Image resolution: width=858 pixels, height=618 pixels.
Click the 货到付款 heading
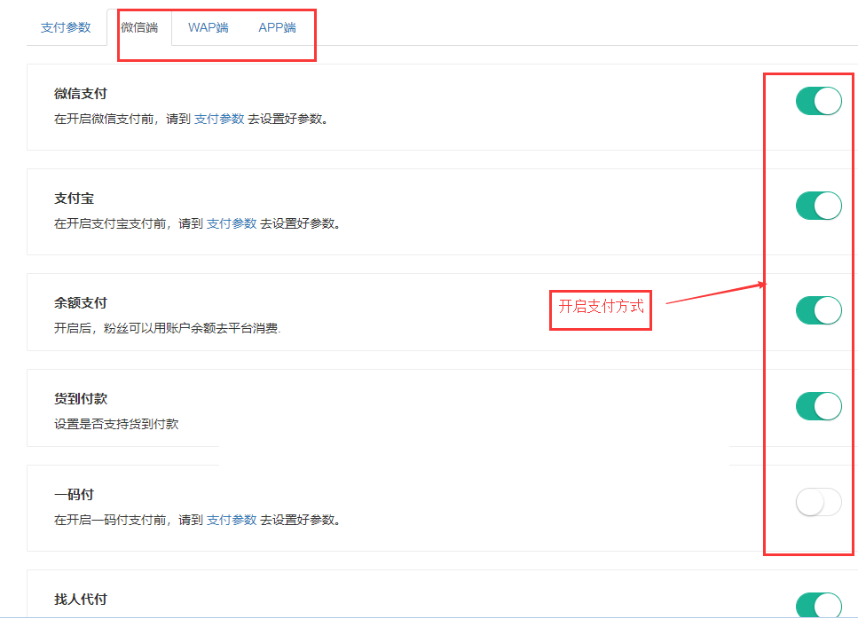pyautogui.click(x=80, y=398)
